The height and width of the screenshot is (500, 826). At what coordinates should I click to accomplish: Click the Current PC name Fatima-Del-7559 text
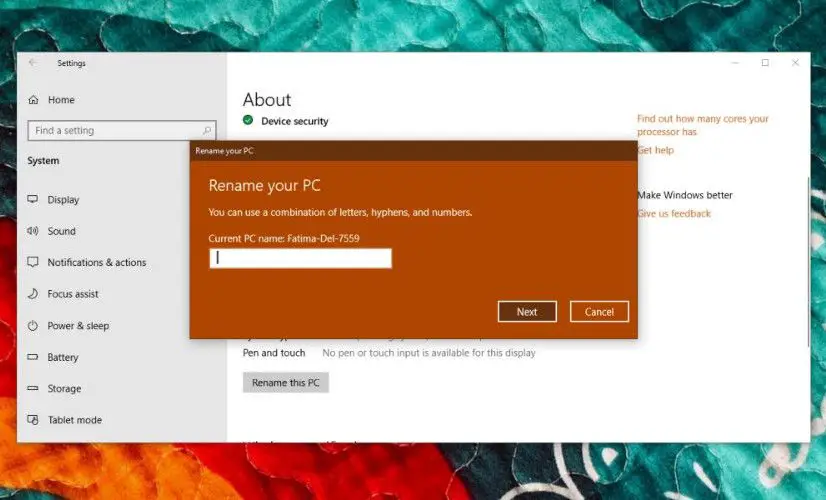[284, 238]
